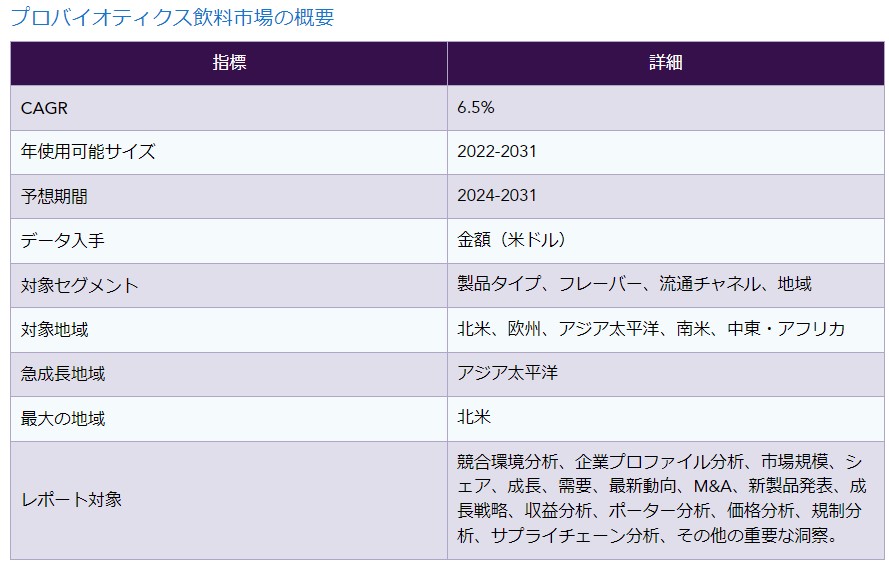889x568 pixels.
Task: Click the 対象セグメント label
Action: pos(79,285)
